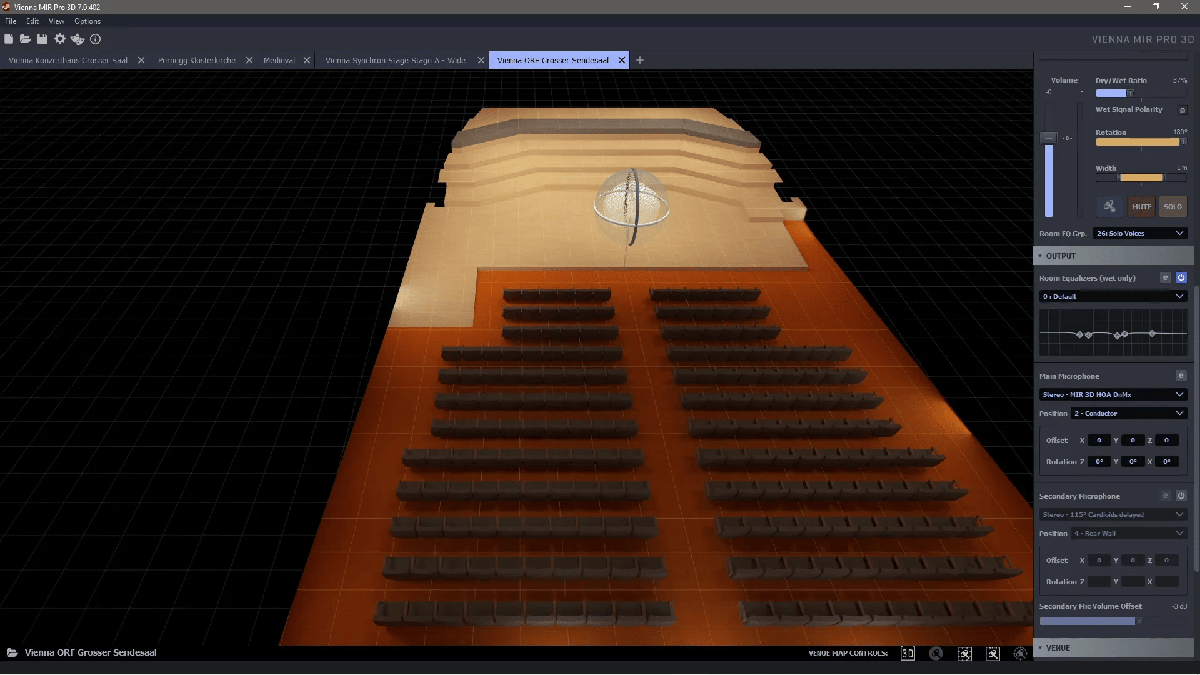
Task: Enable the Secondary Microphone power button
Action: click(x=1181, y=496)
